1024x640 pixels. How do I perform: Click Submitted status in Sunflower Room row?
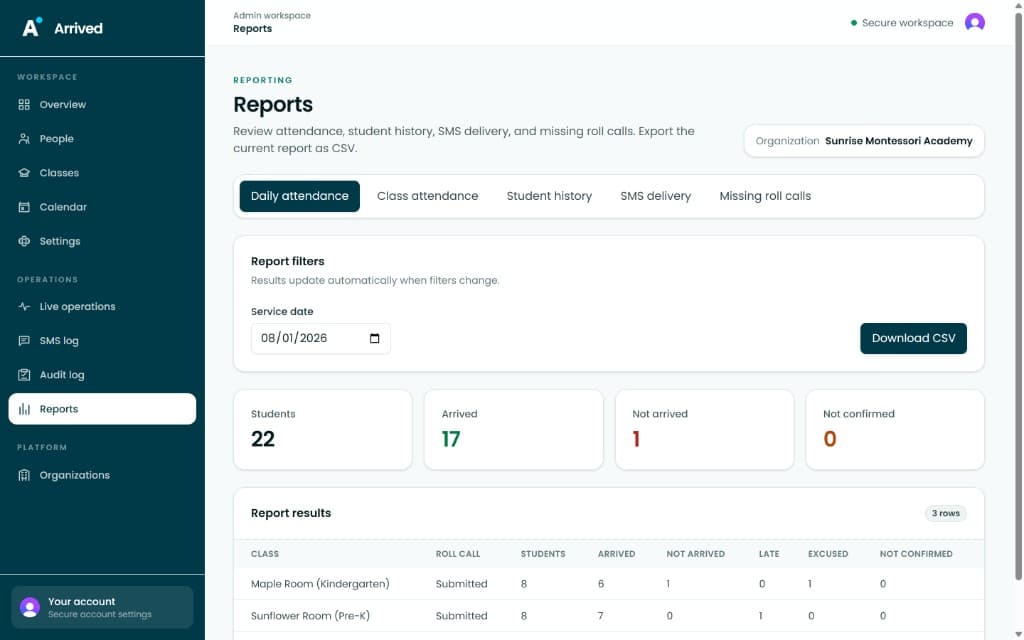pos(461,616)
